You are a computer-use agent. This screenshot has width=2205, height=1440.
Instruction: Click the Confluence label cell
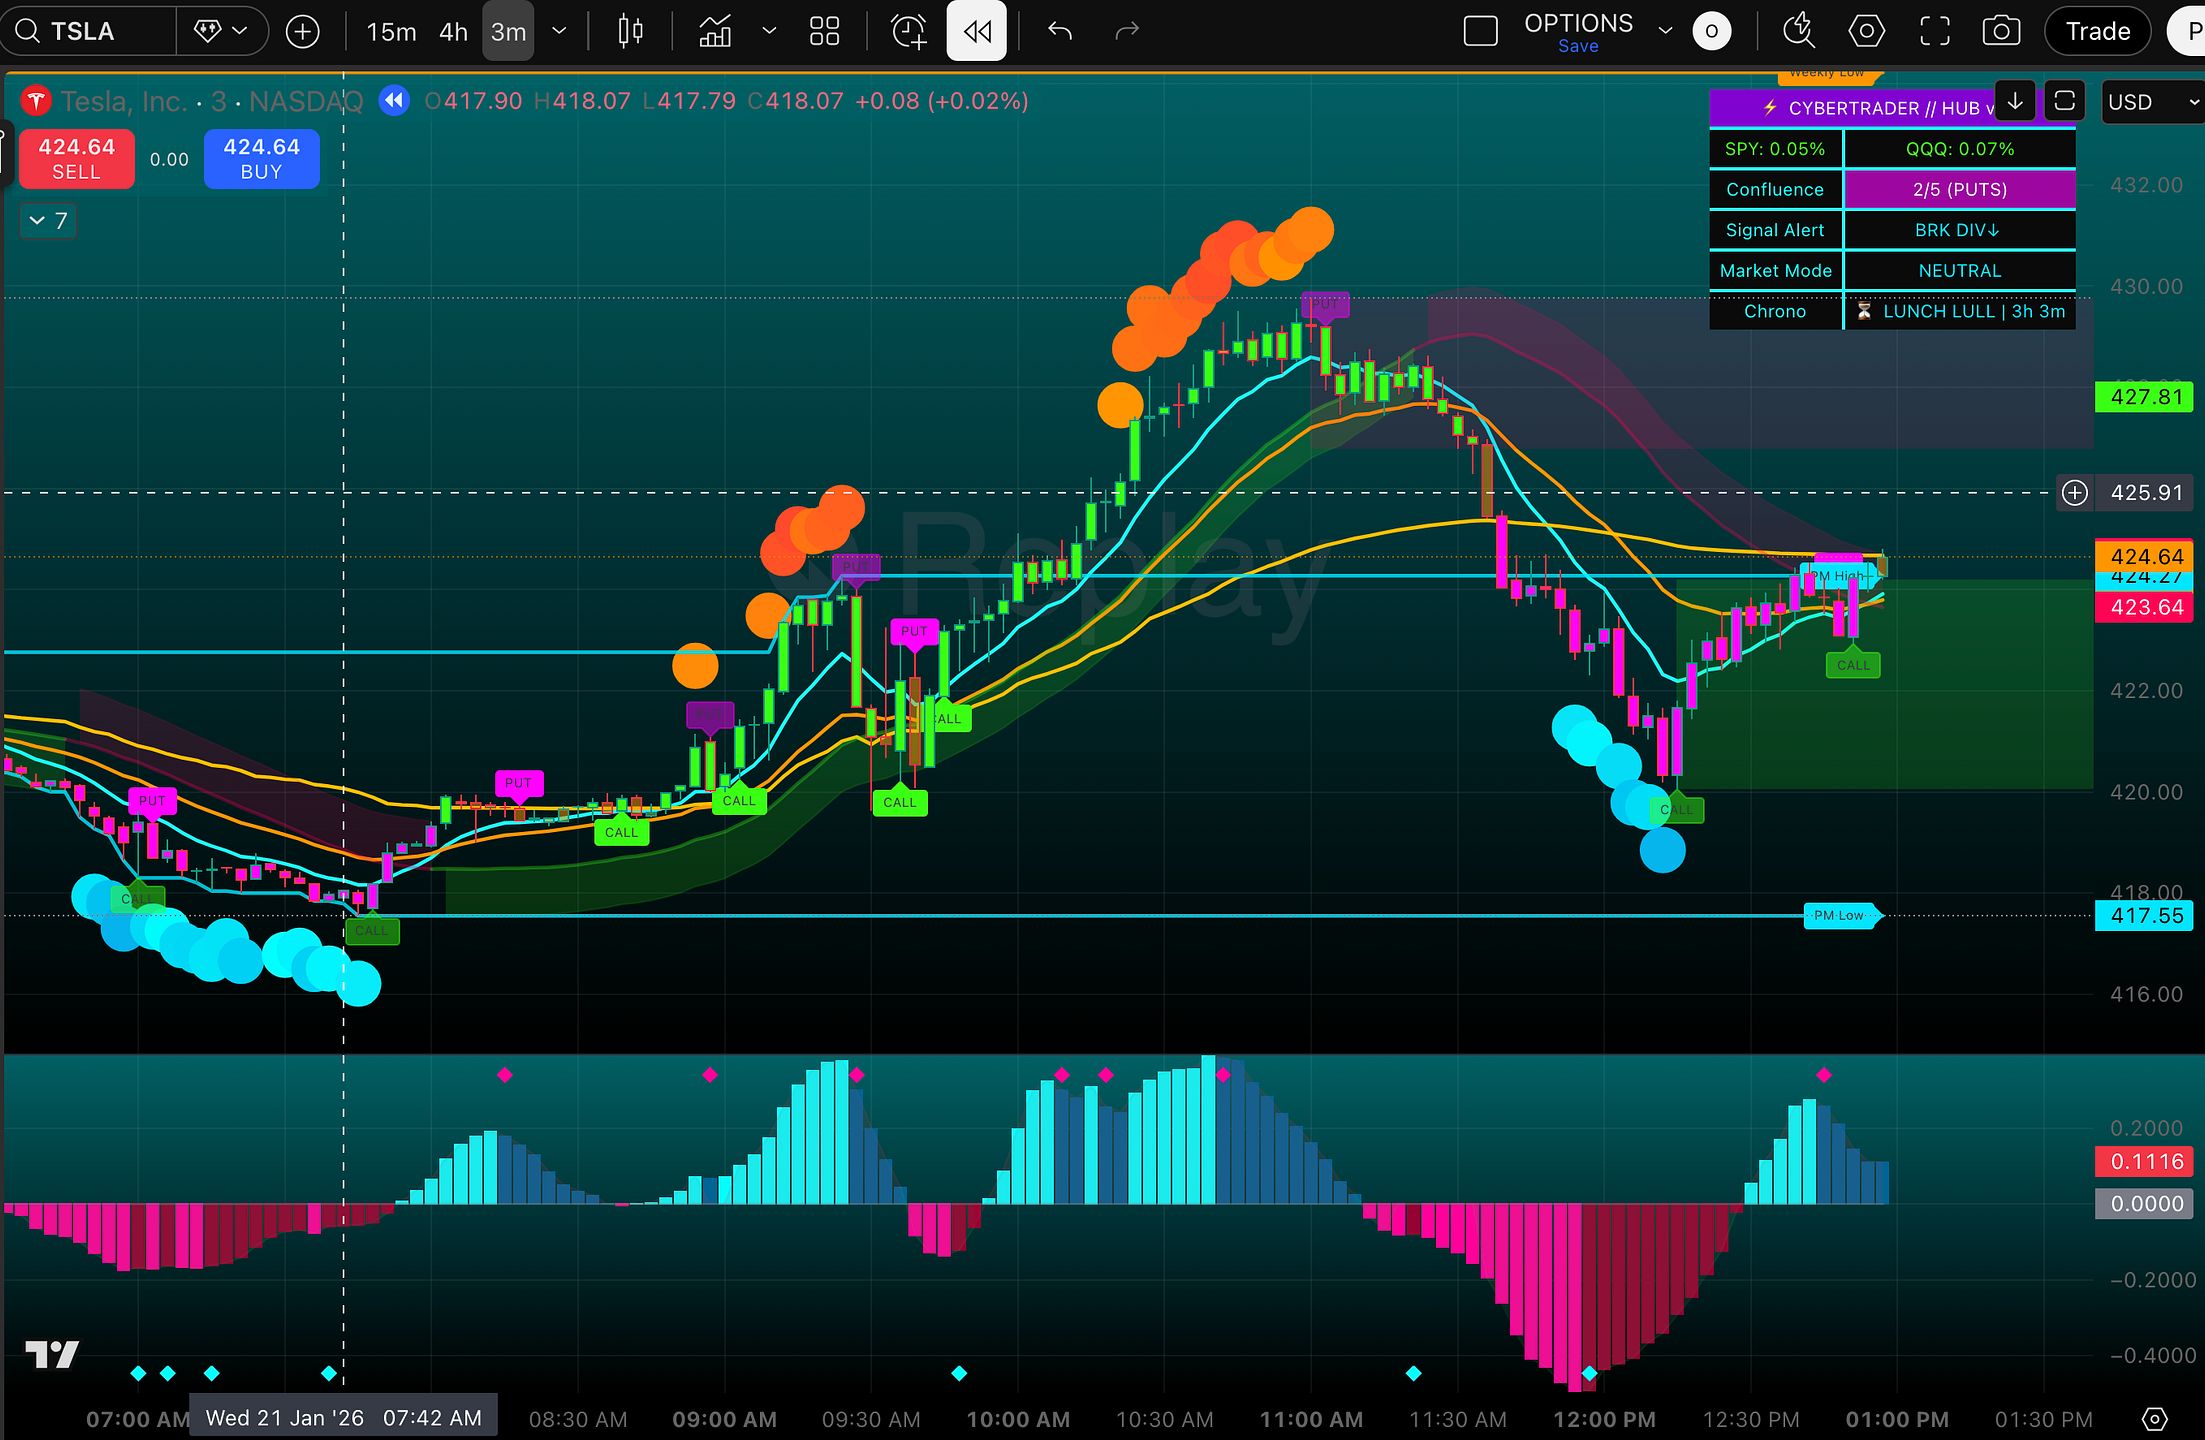tap(1775, 190)
